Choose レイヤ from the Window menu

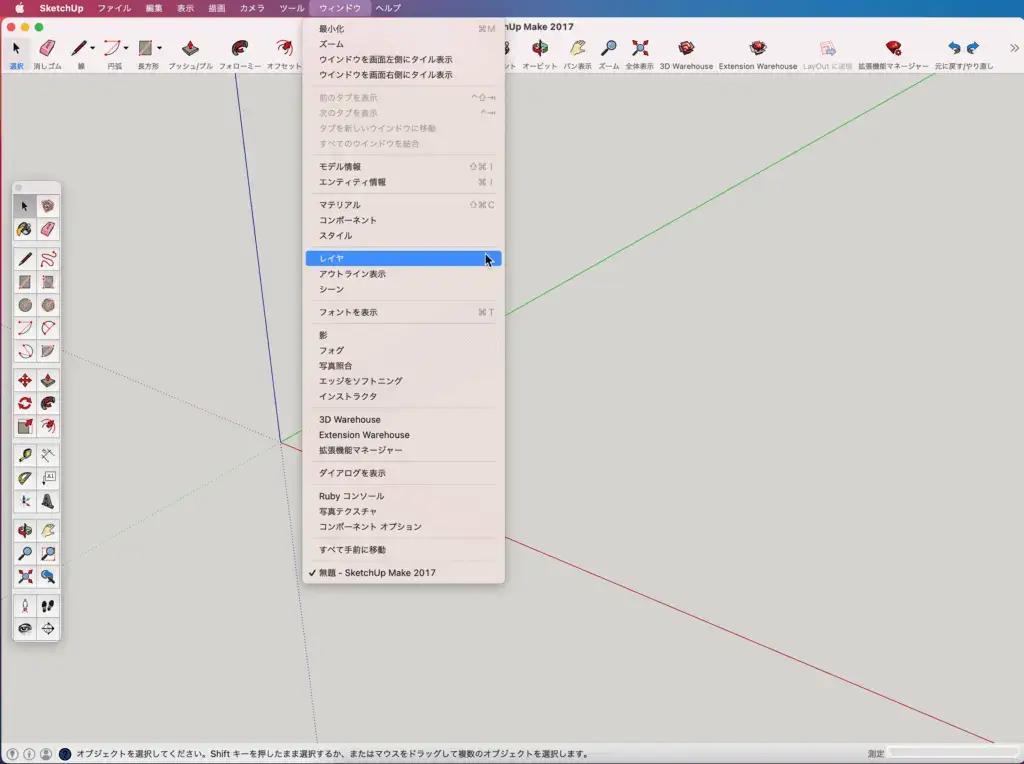point(404,259)
